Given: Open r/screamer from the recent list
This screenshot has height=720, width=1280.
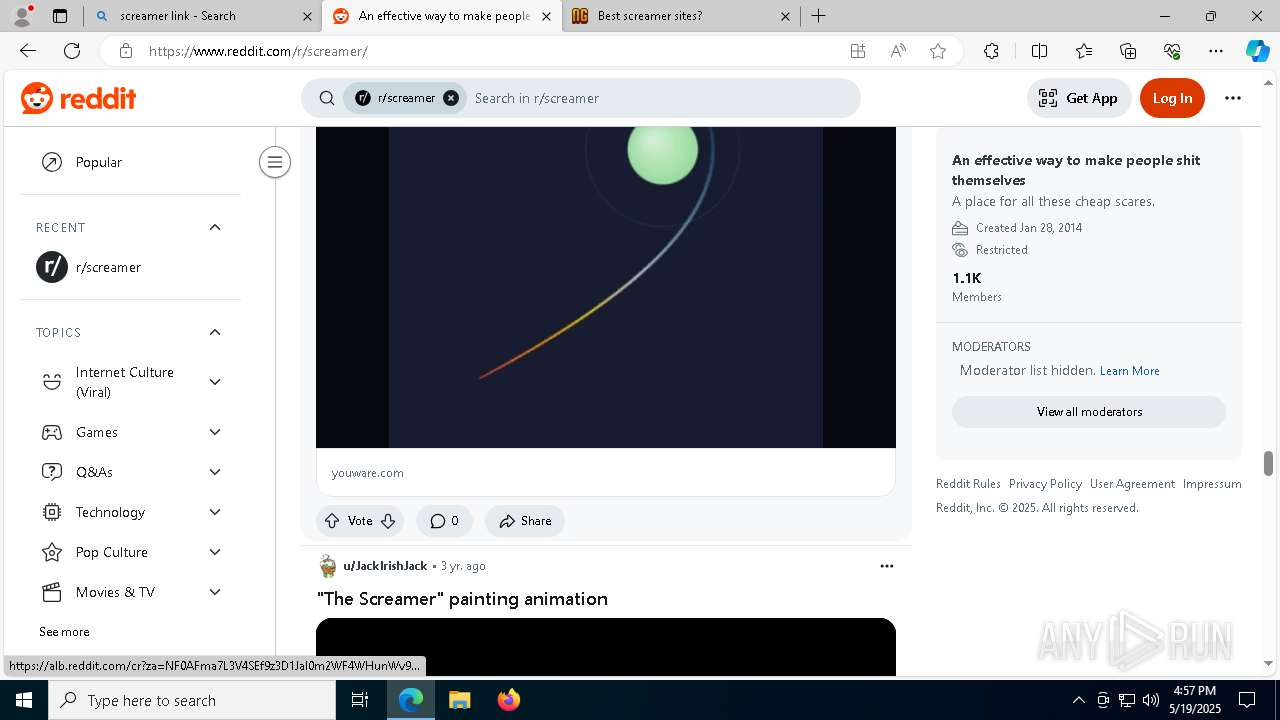Looking at the screenshot, I should point(130,267).
